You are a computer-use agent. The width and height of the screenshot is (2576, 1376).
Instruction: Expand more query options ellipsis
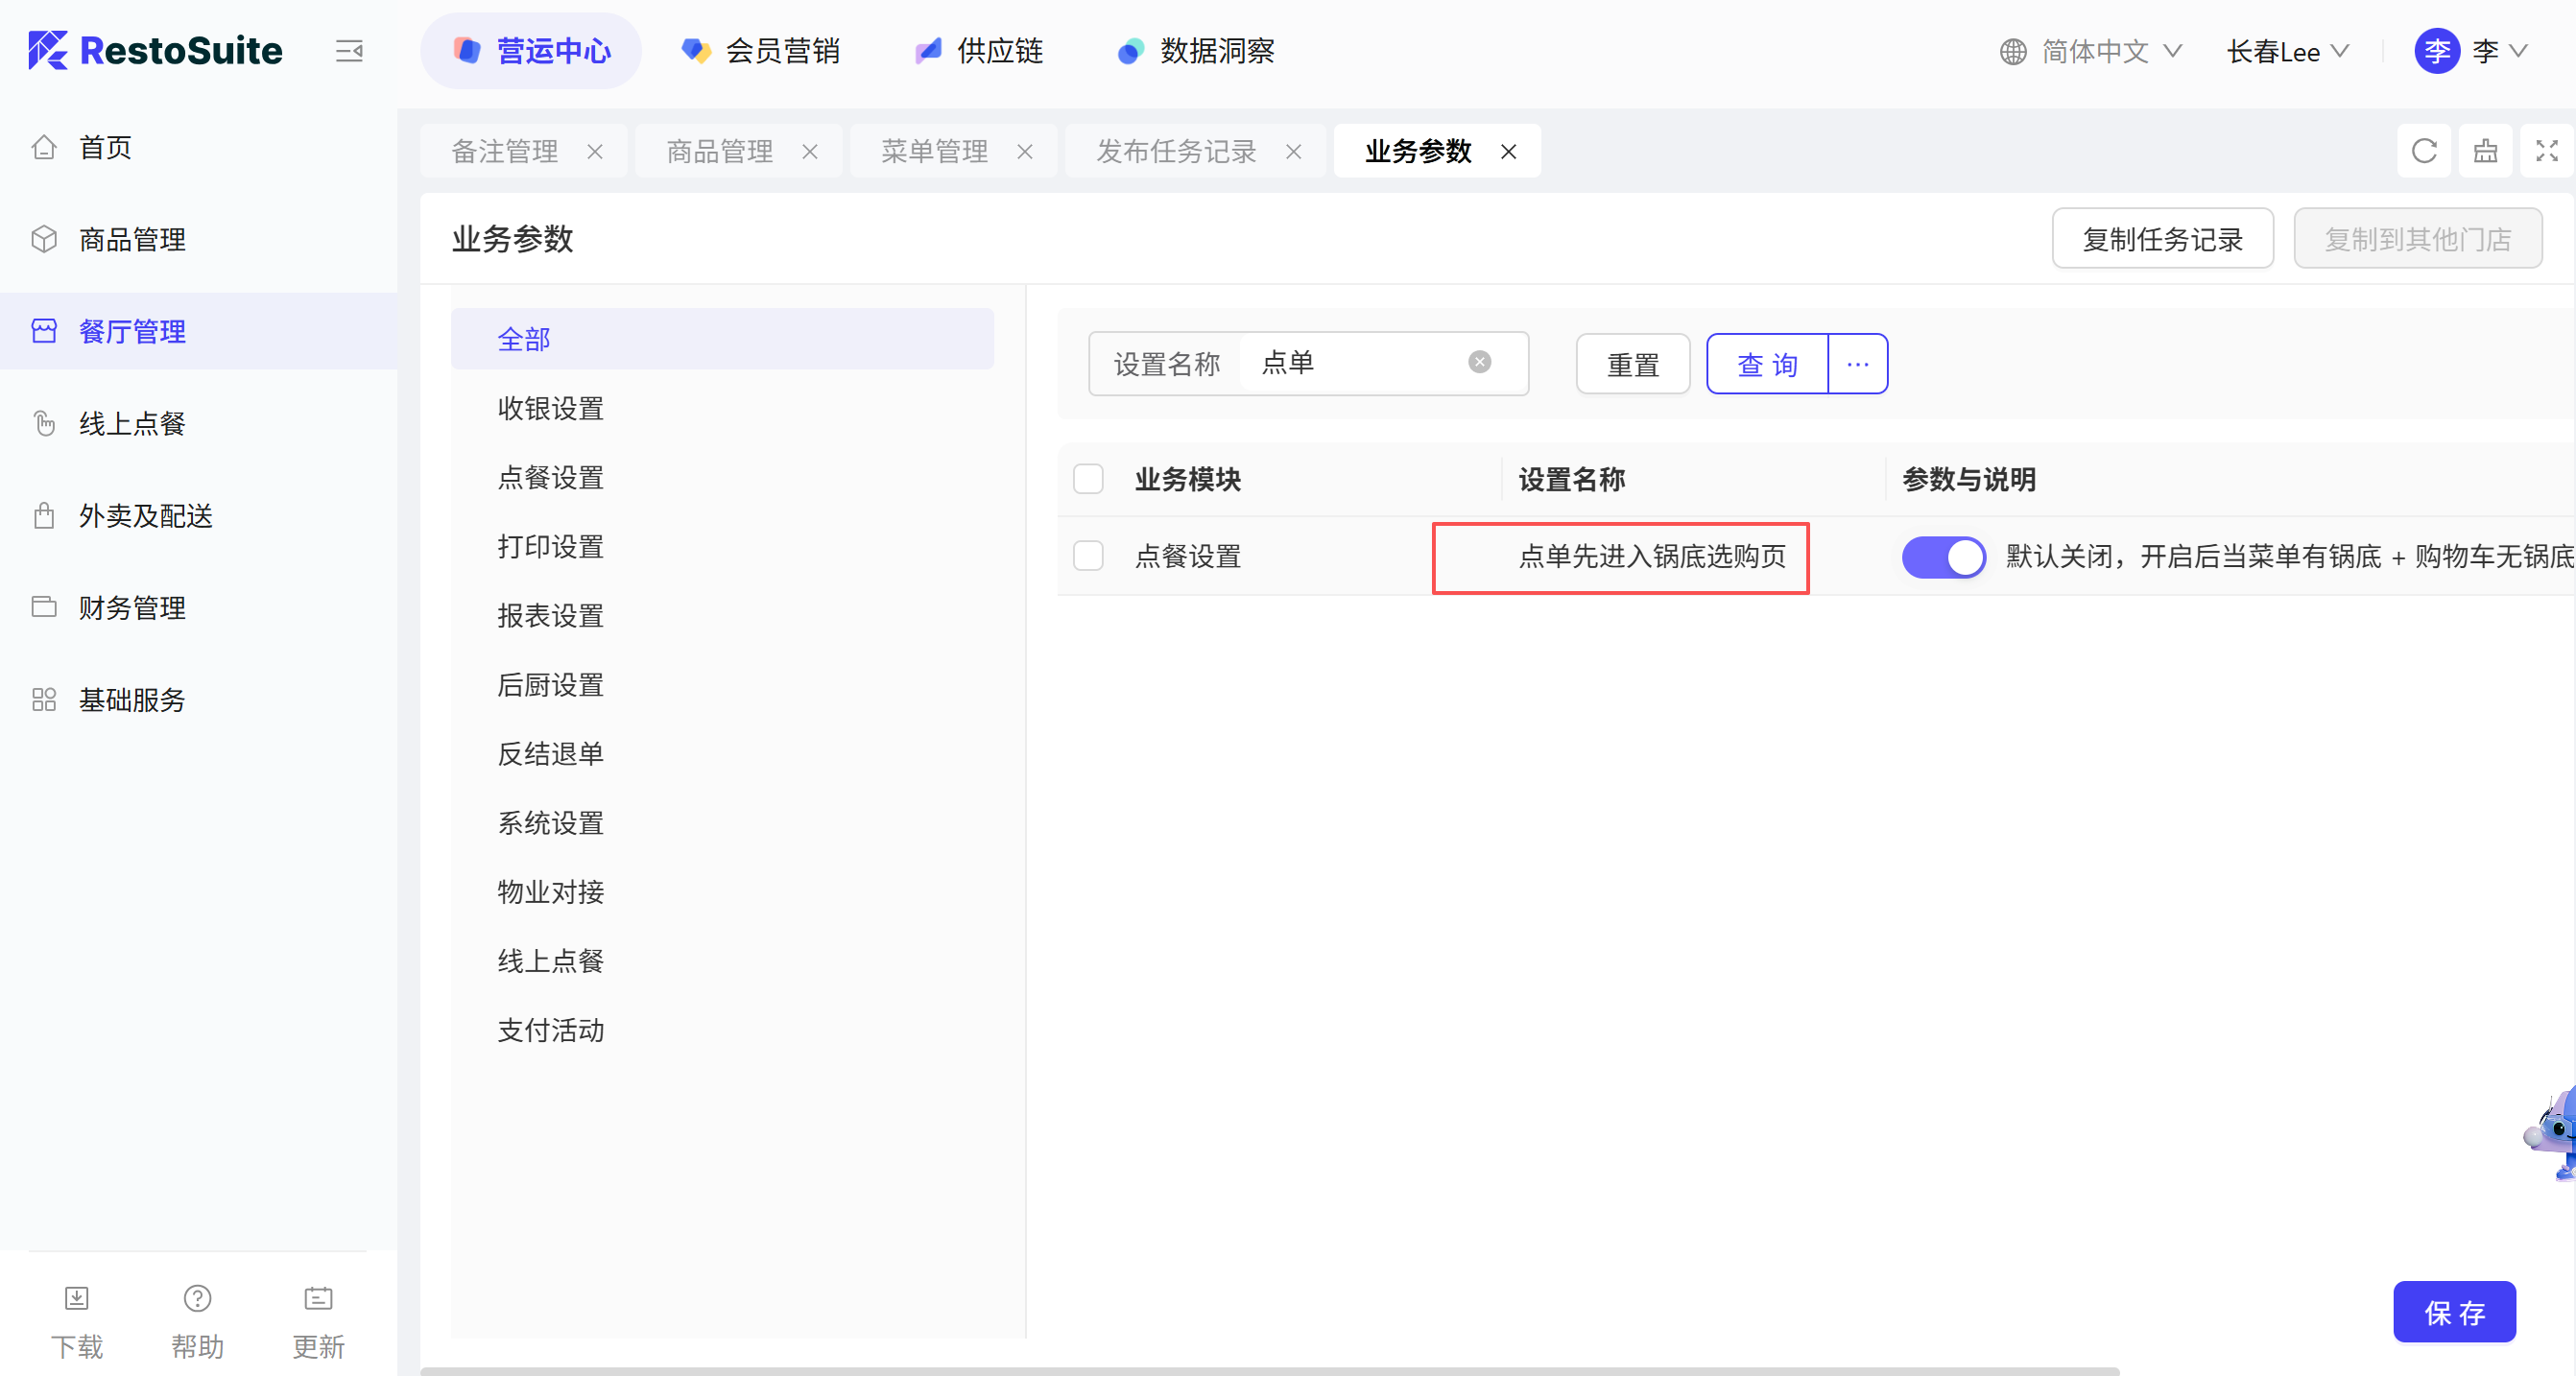coord(1857,364)
